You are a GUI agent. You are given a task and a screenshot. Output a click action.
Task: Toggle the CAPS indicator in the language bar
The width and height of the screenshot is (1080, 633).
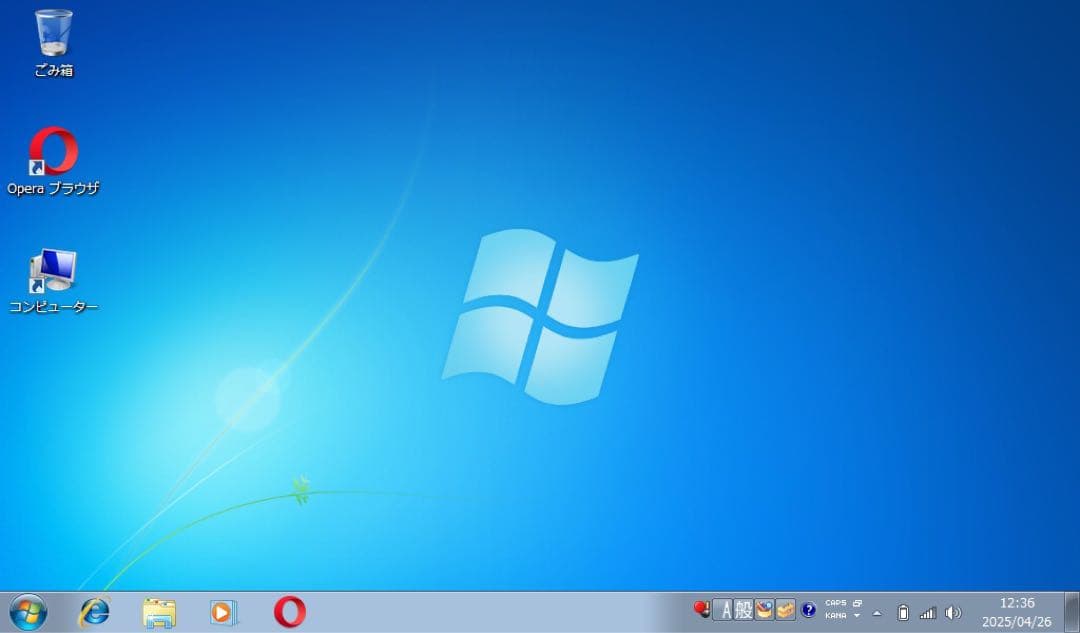(x=836, y=602)
